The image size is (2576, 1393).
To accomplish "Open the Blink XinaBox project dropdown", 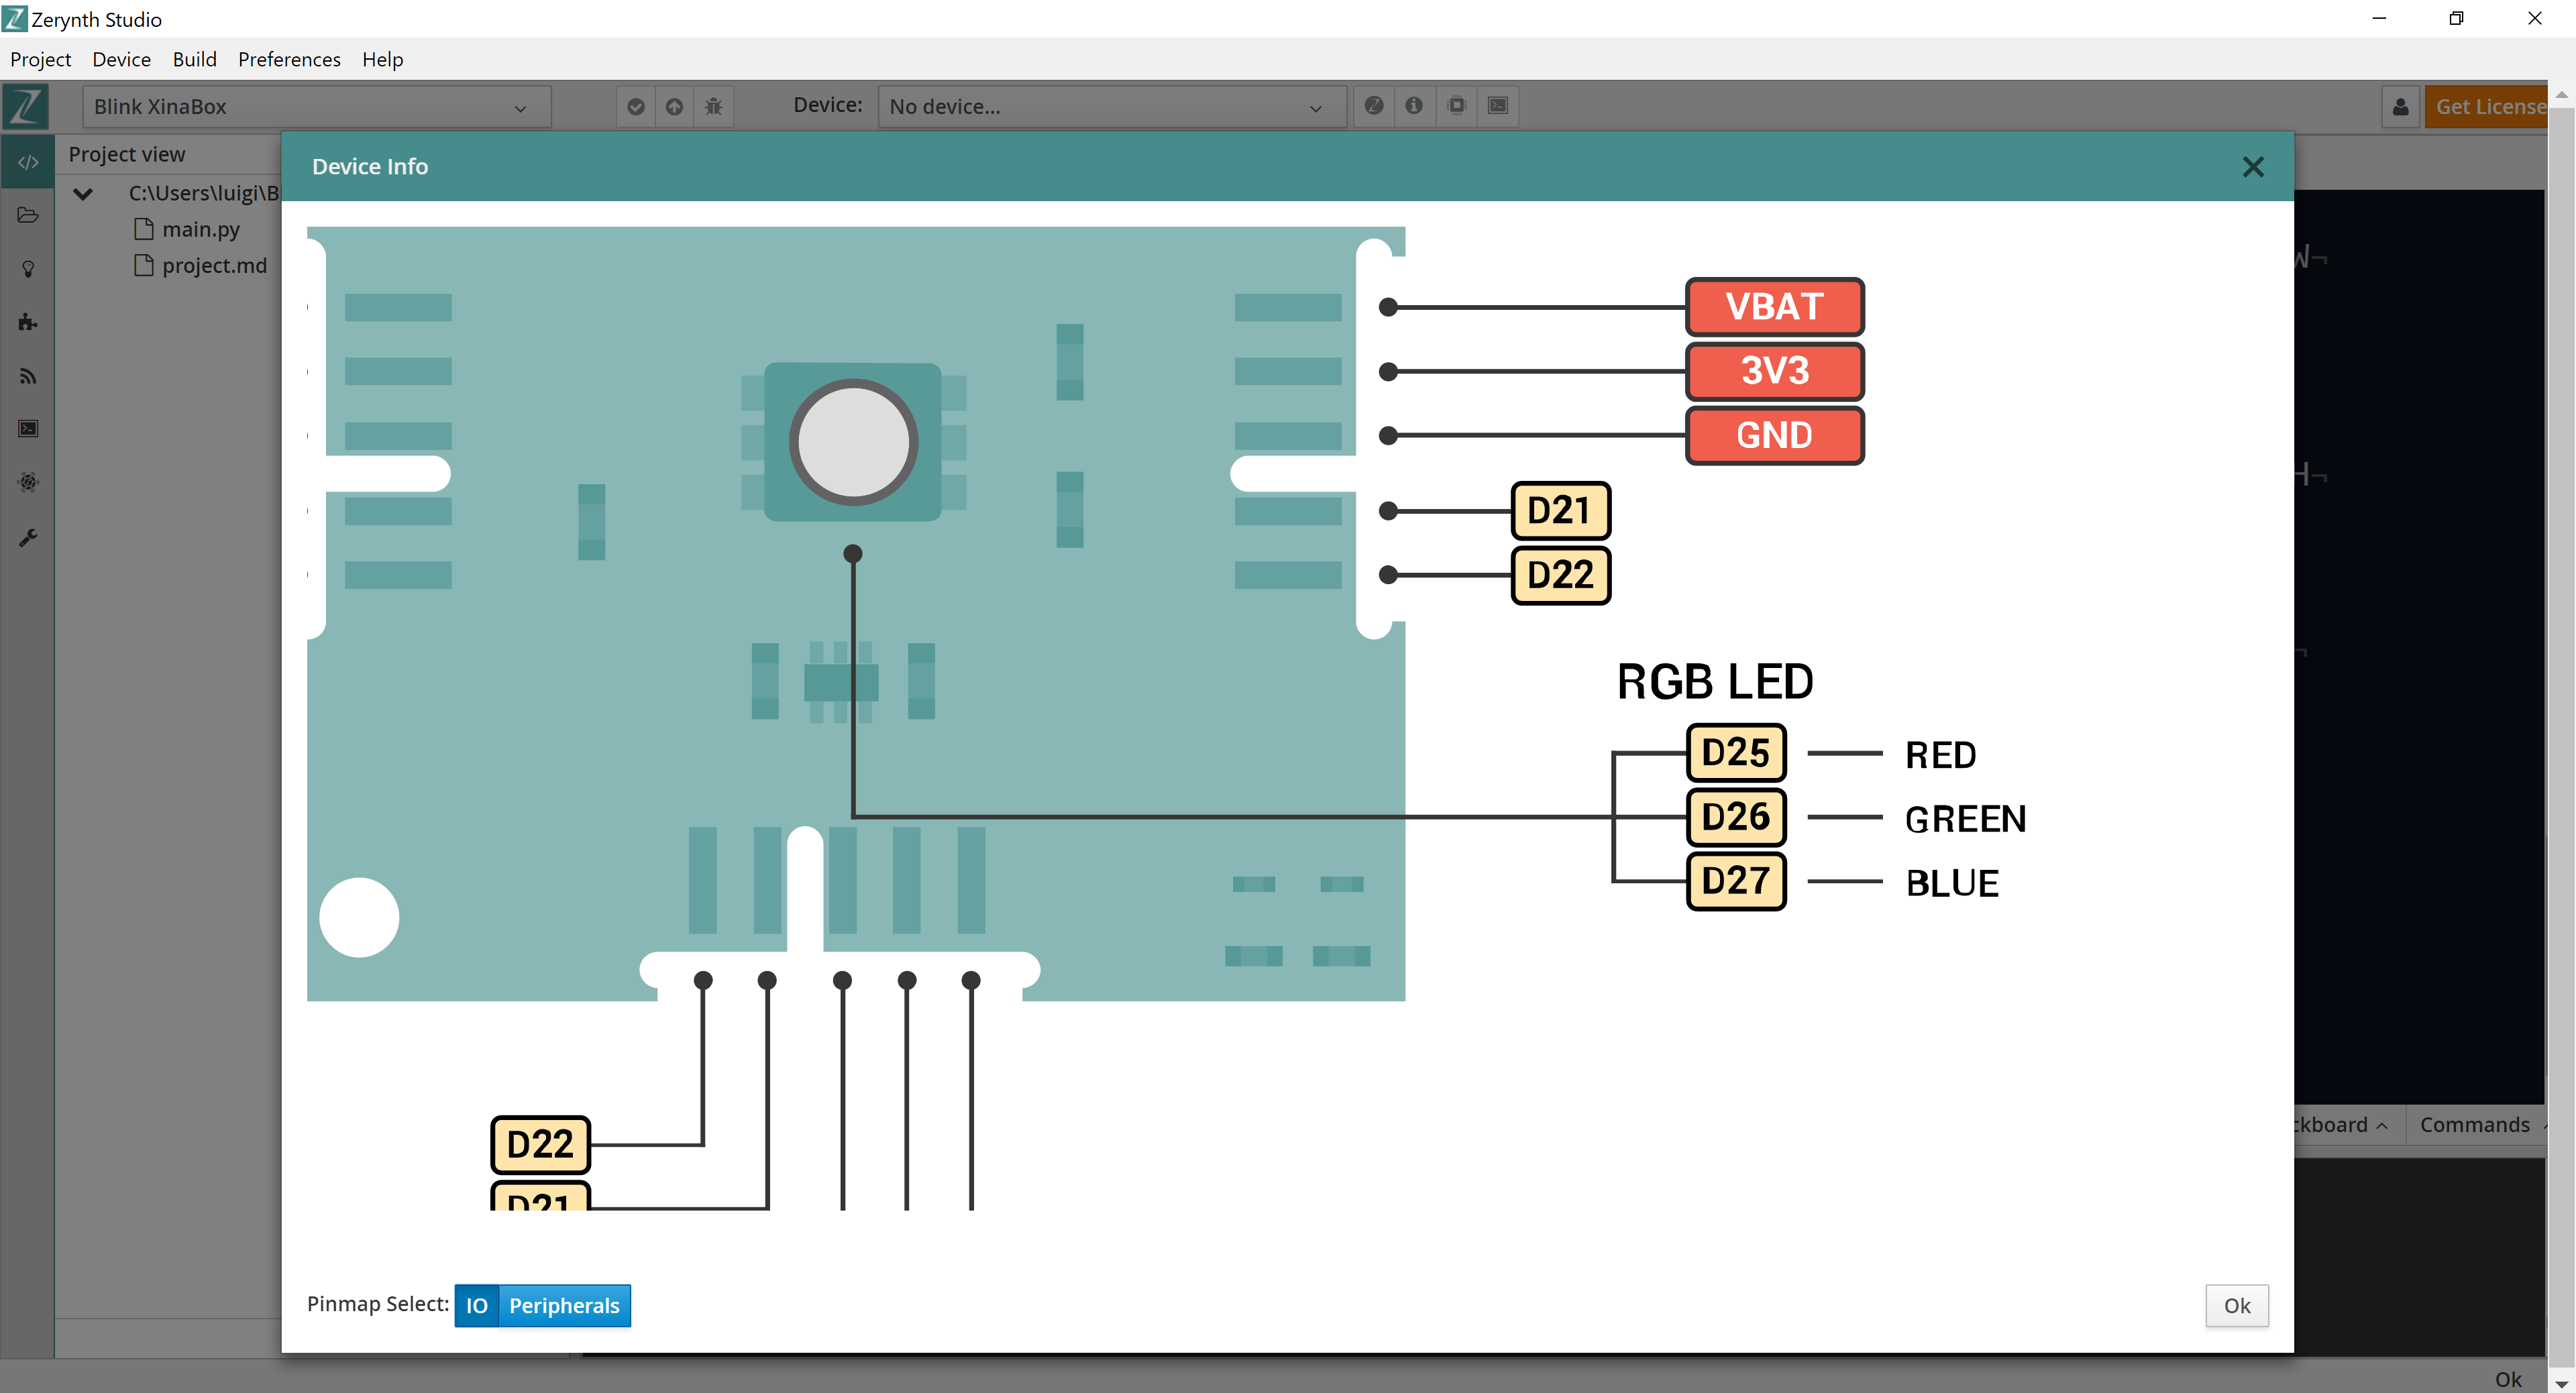I will 317,106.
